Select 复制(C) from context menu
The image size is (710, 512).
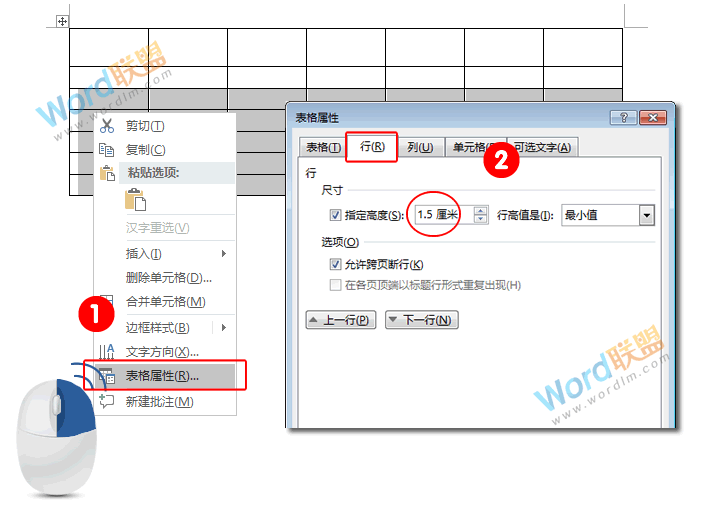[145, 150]
